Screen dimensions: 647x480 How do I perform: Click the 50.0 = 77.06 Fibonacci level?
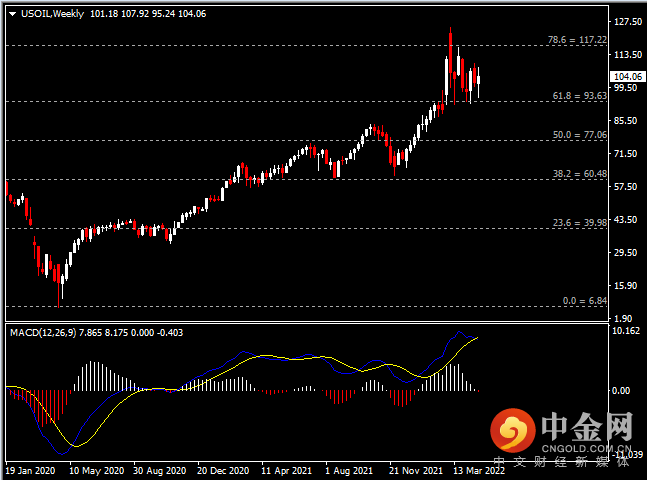click(x=579, y=135)
